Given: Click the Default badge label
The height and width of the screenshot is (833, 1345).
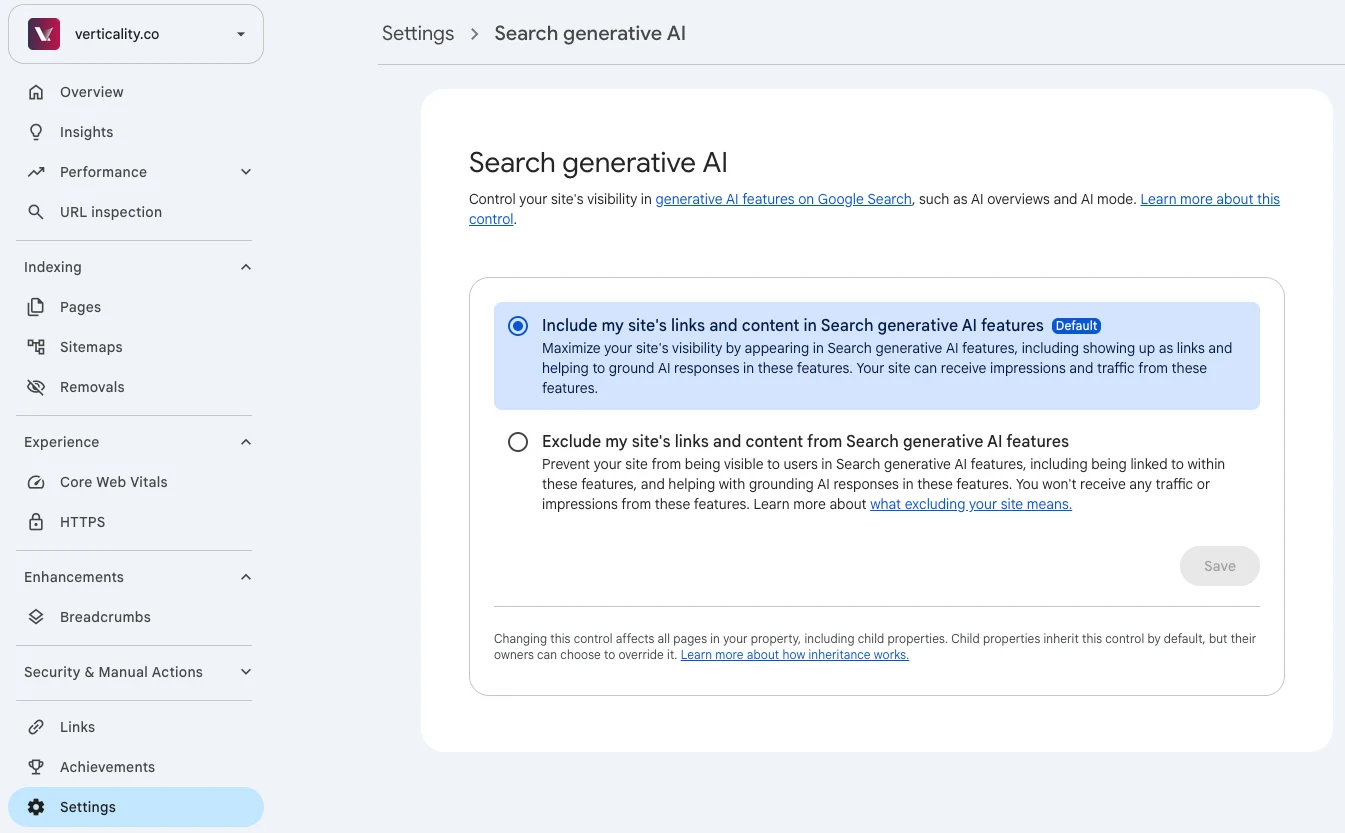Looking at the screenshot, I should [1077, 326].
